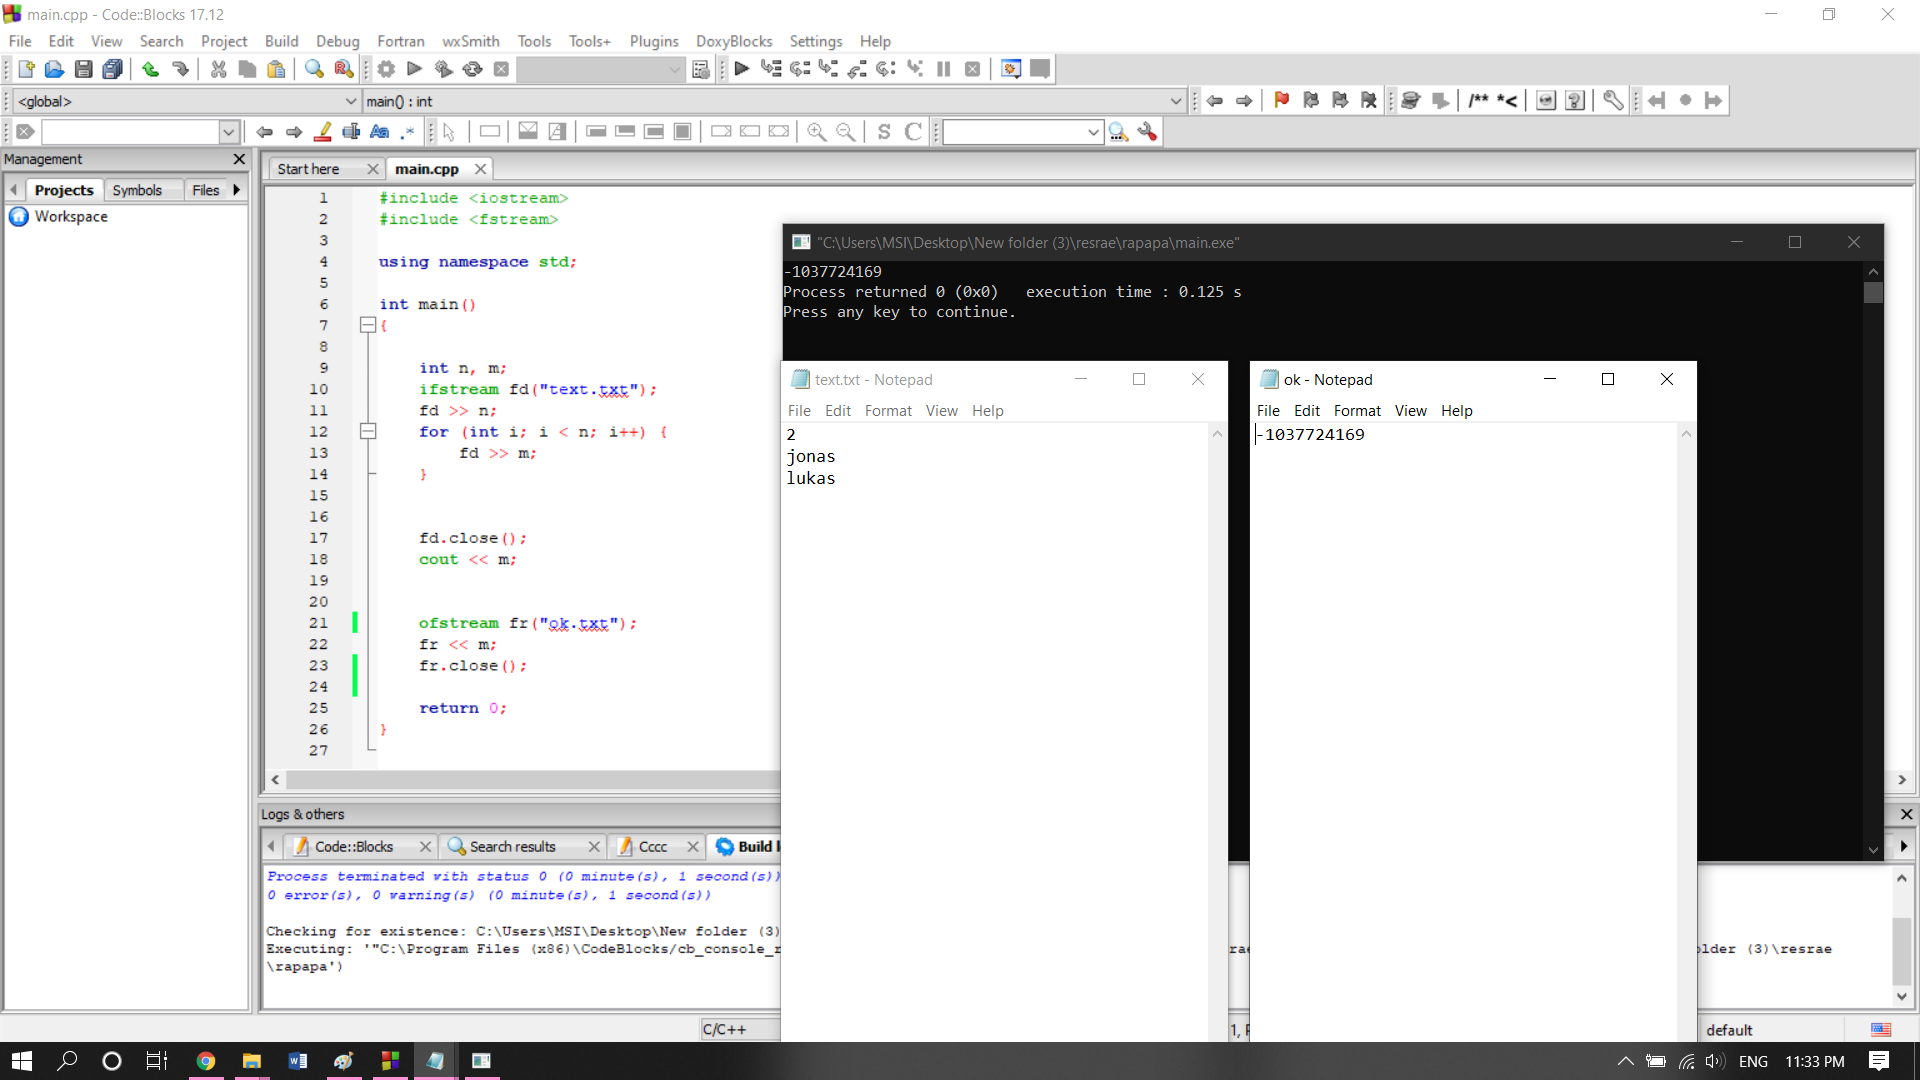
Task: Toggle regex search option button
Action: coord(408,132)
